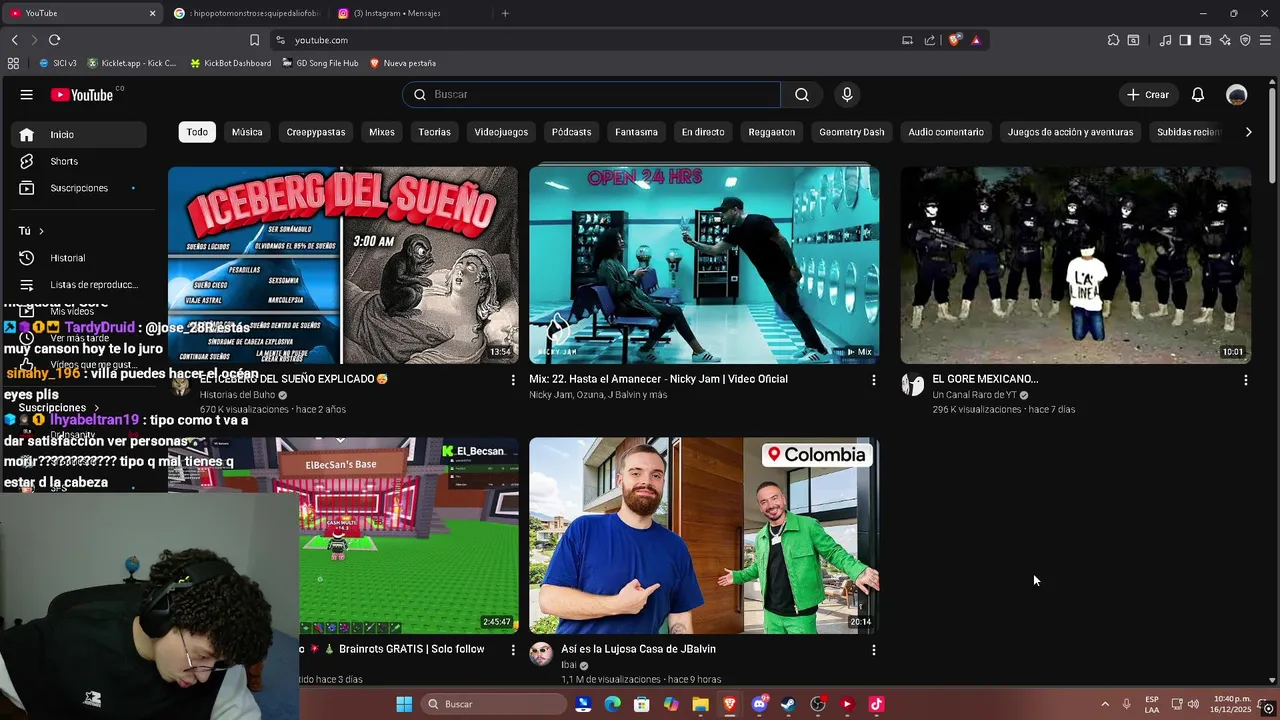This screenshot has width=1280, height=720.
Task: Open Discord from the taskbar
Action: pyautogui.click(x=759, y=704)
